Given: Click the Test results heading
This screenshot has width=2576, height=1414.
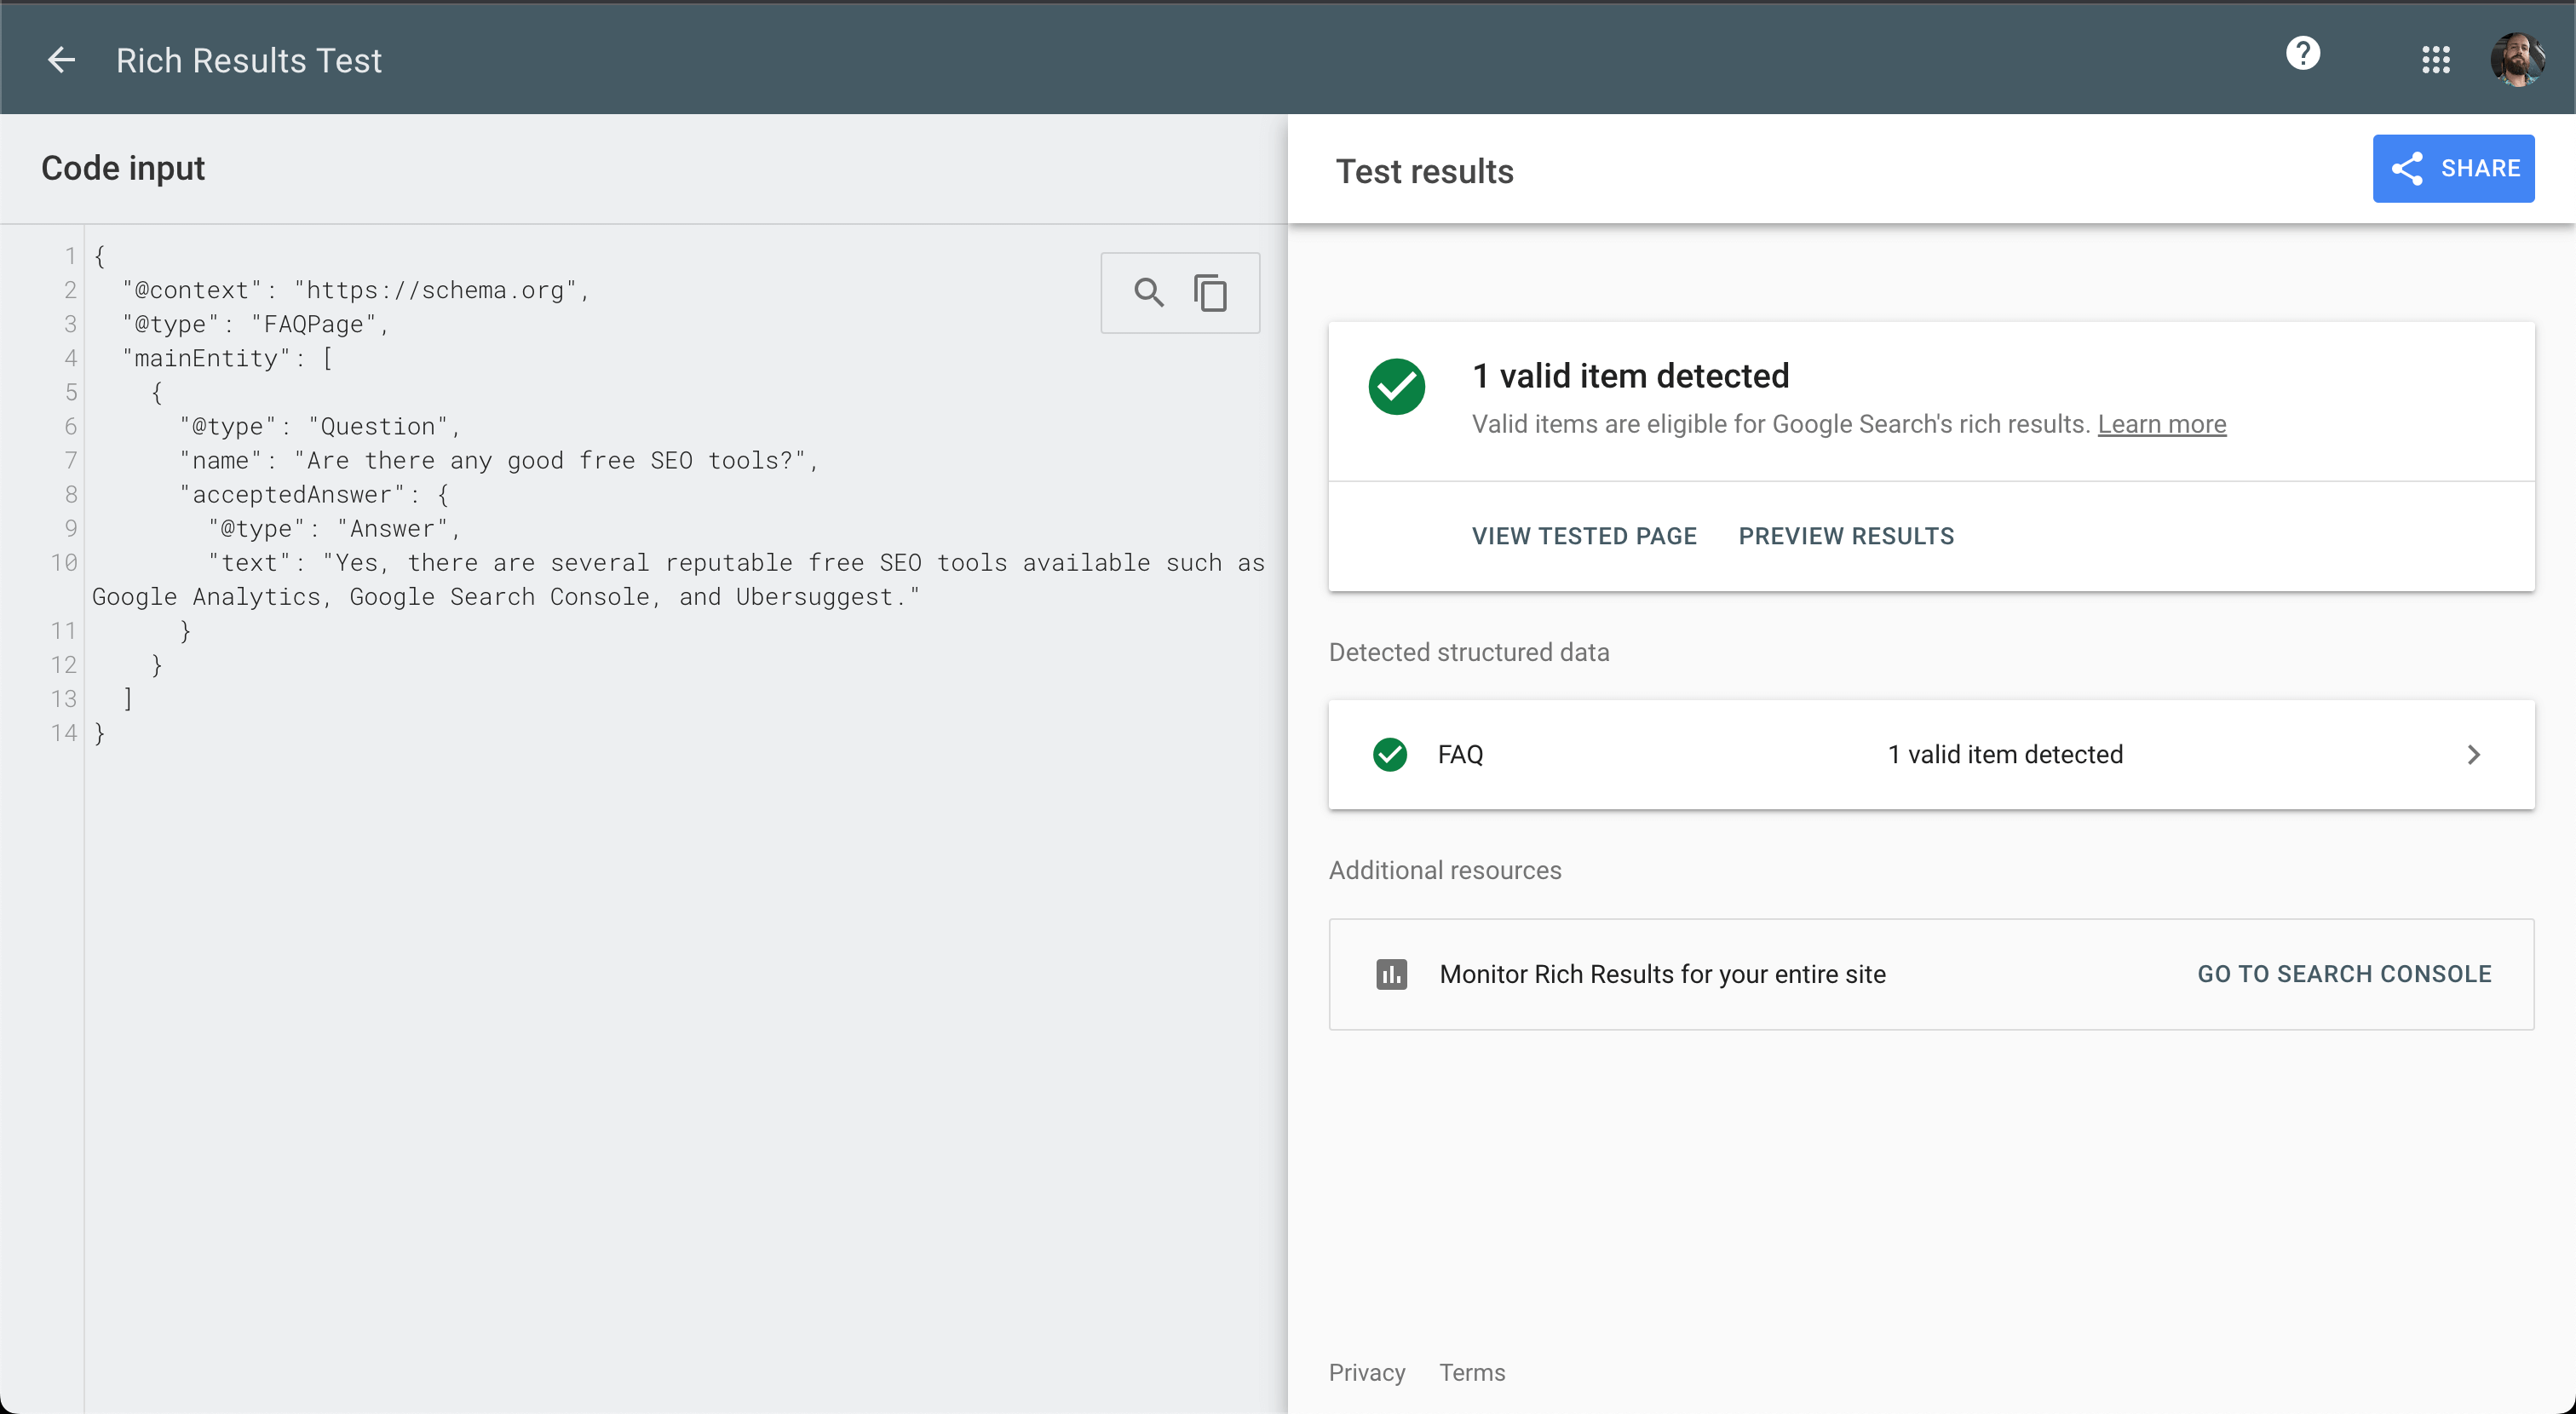Looking at the screenshot, I should pyautogui.click(x=1424, y=171).
